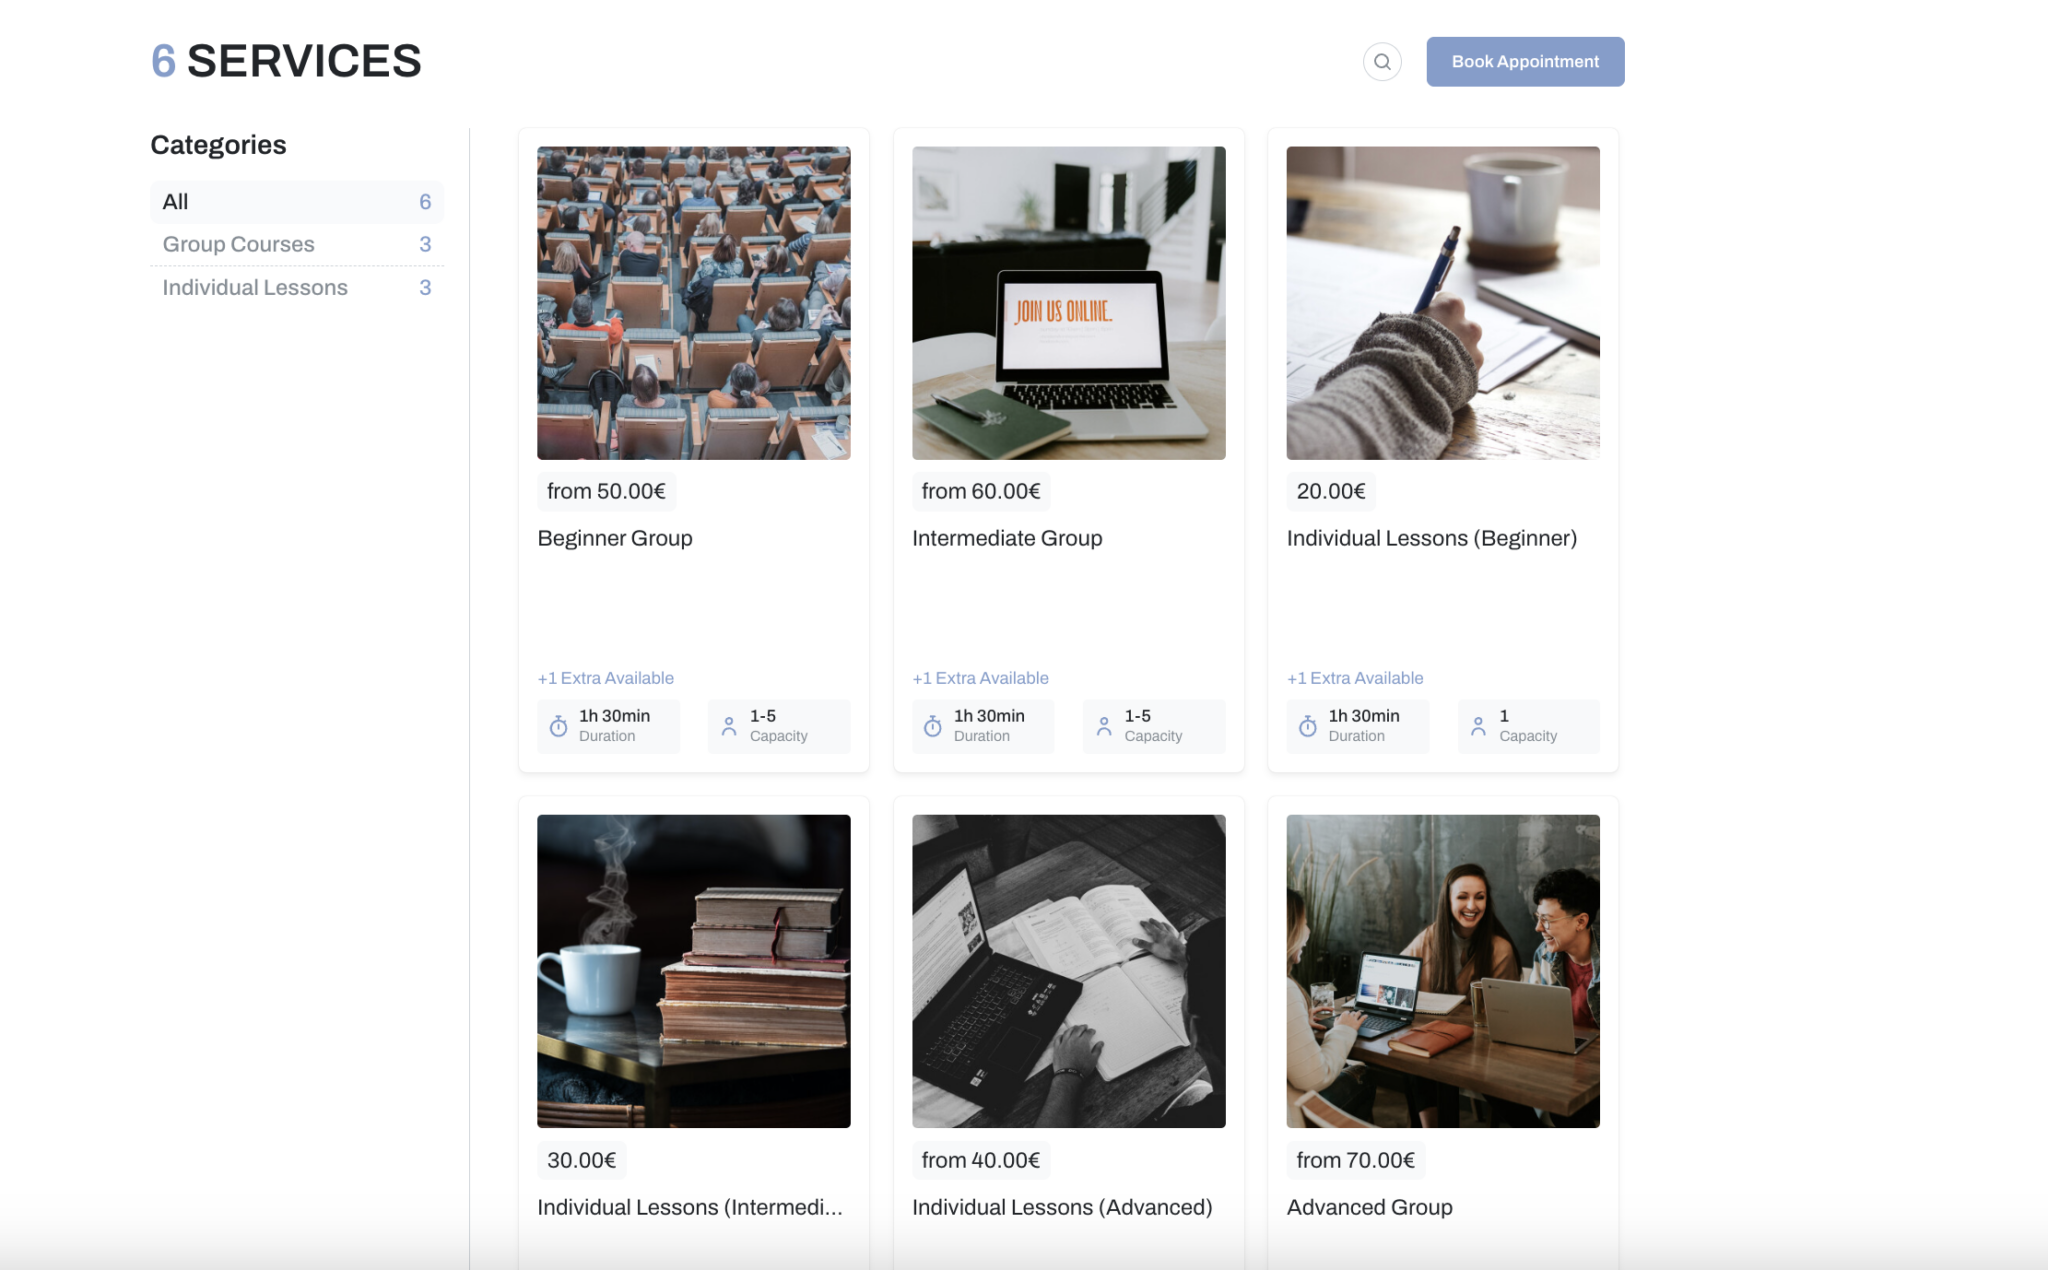2048x1270 pixels.
Task: Expand +1 Extra Available on Beginner Group
Action: (605, 677)
